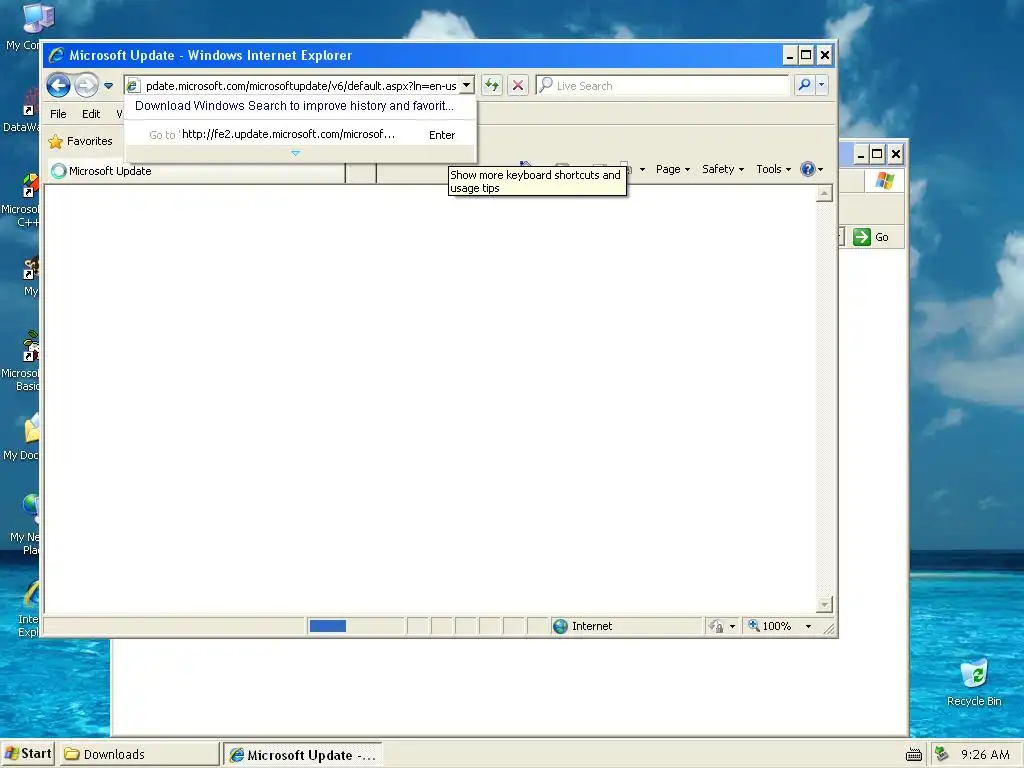The width and height of the screenshot is (1024, 768).
Task: Click the Windows flag logo in background window
Action: pyautogui.click(x=885, y=180)
